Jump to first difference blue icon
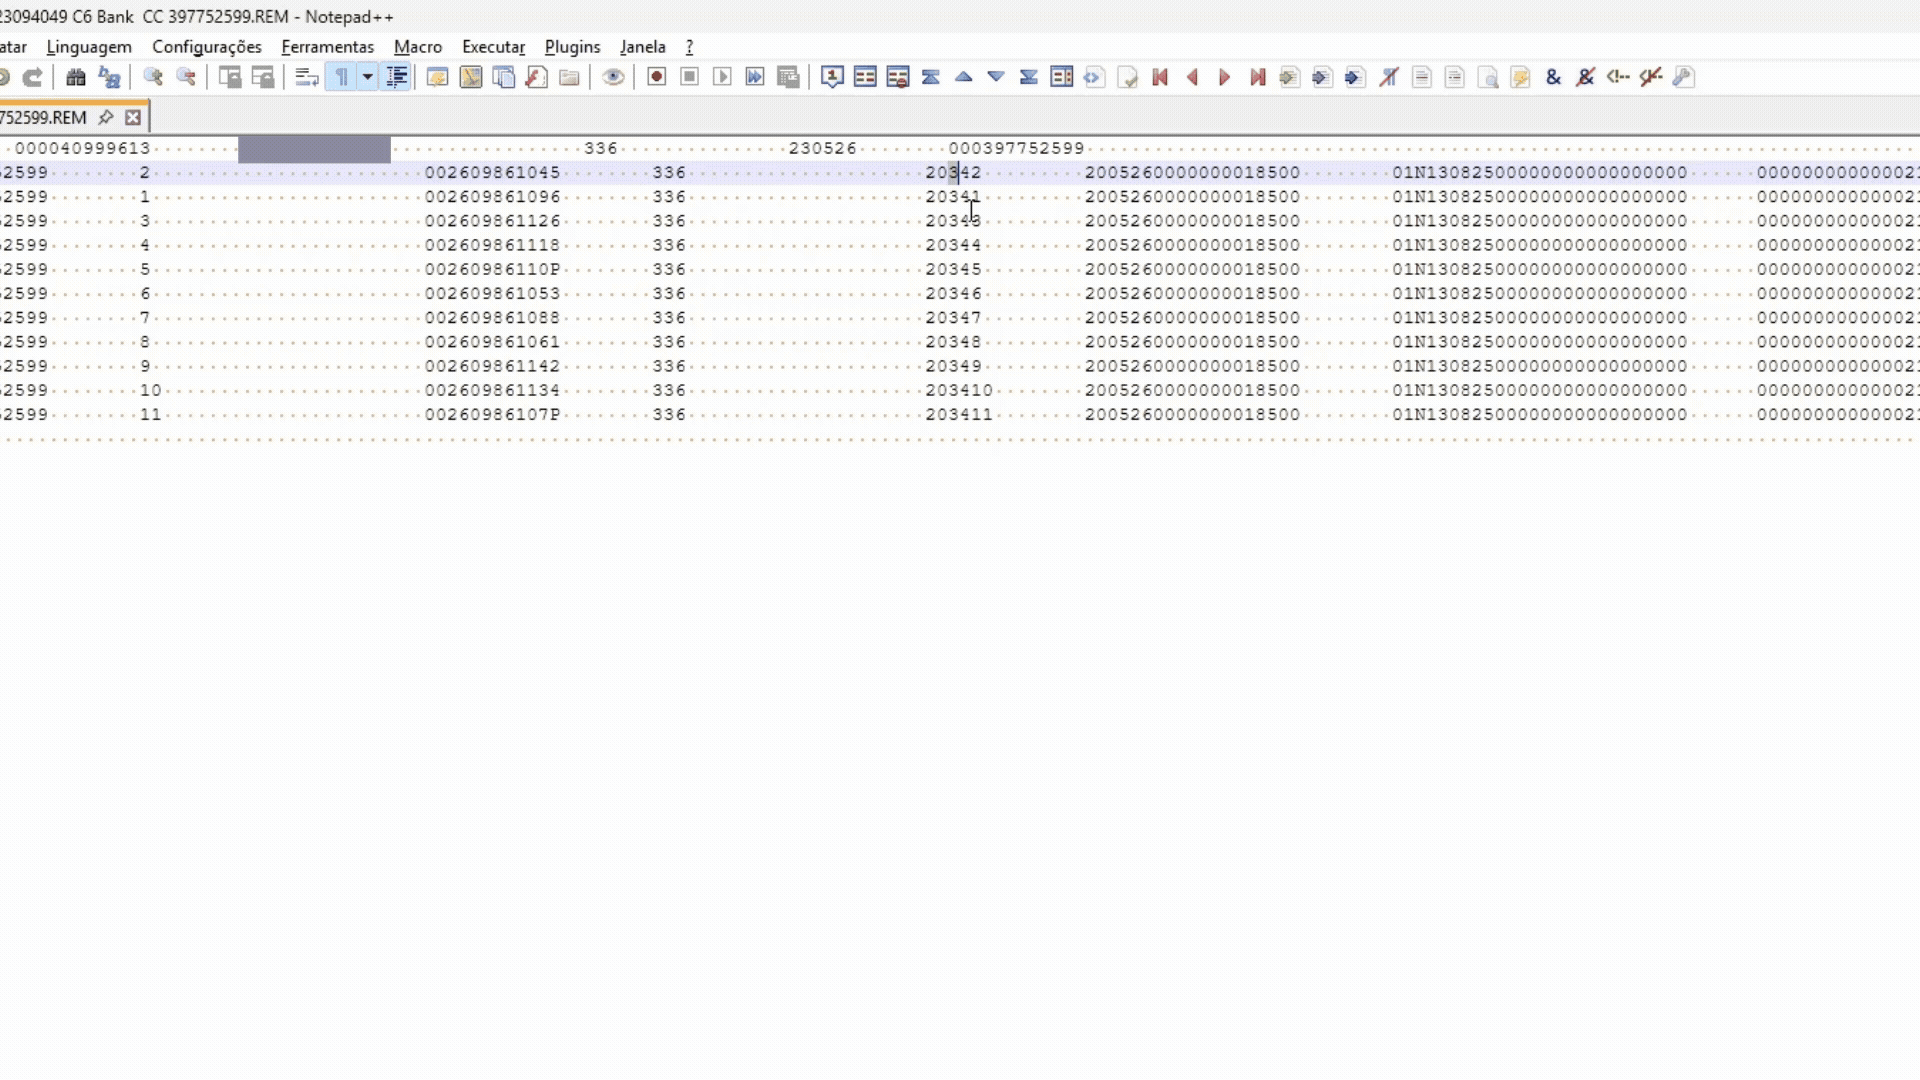Viewport: 1920px width, 1080px height. [x=931, y=77]
